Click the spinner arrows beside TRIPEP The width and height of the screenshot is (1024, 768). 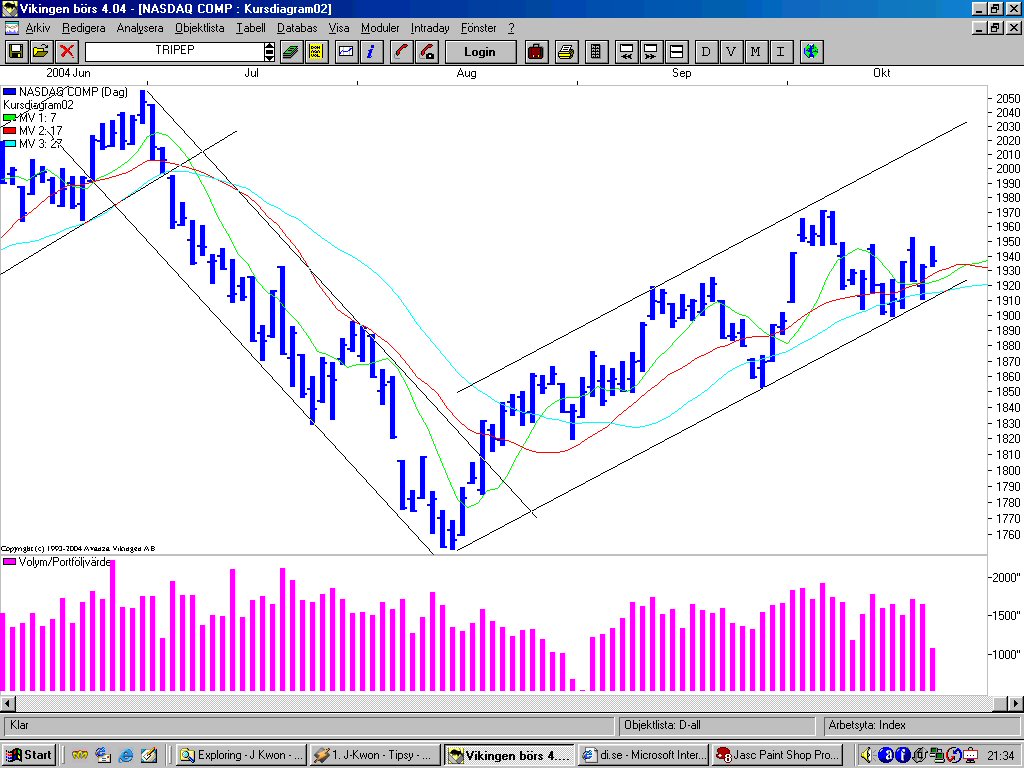point(269,52)
